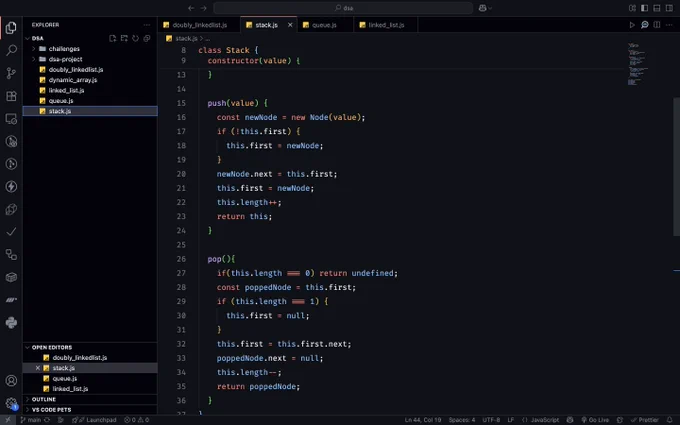Change indentation via Spaces: 4
The width and height of the screenshot is (680, 425).
click(462, 420)
